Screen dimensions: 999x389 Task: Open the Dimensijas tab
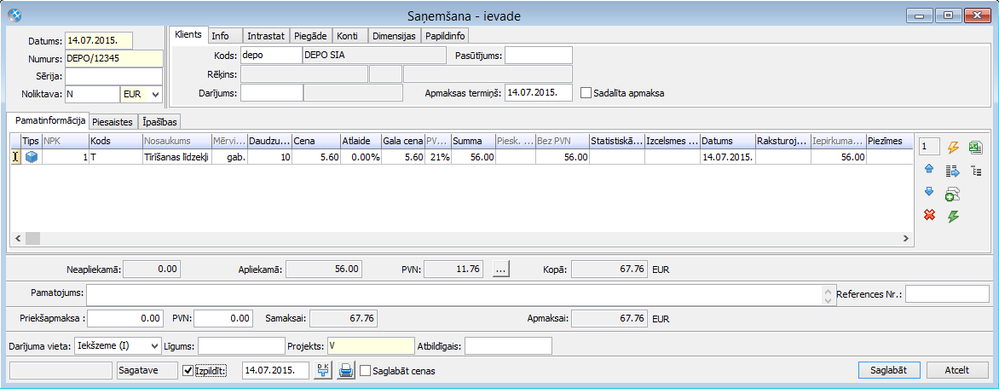(394, 36)
